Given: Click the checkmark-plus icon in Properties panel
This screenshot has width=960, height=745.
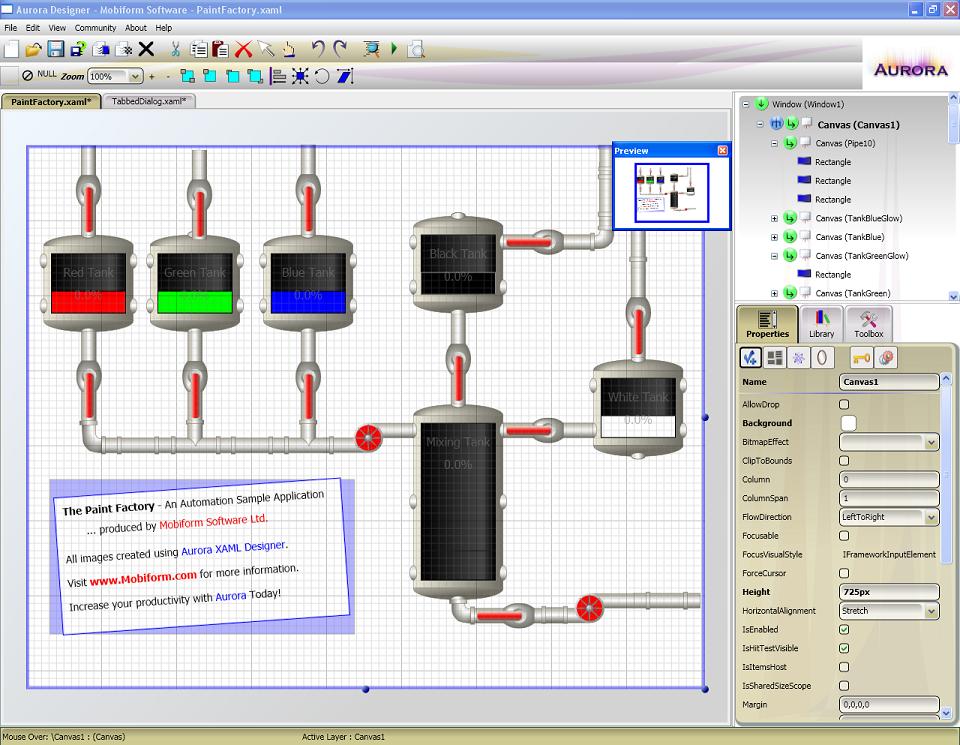Looking at the screenshot, I should tap(751, 358).
